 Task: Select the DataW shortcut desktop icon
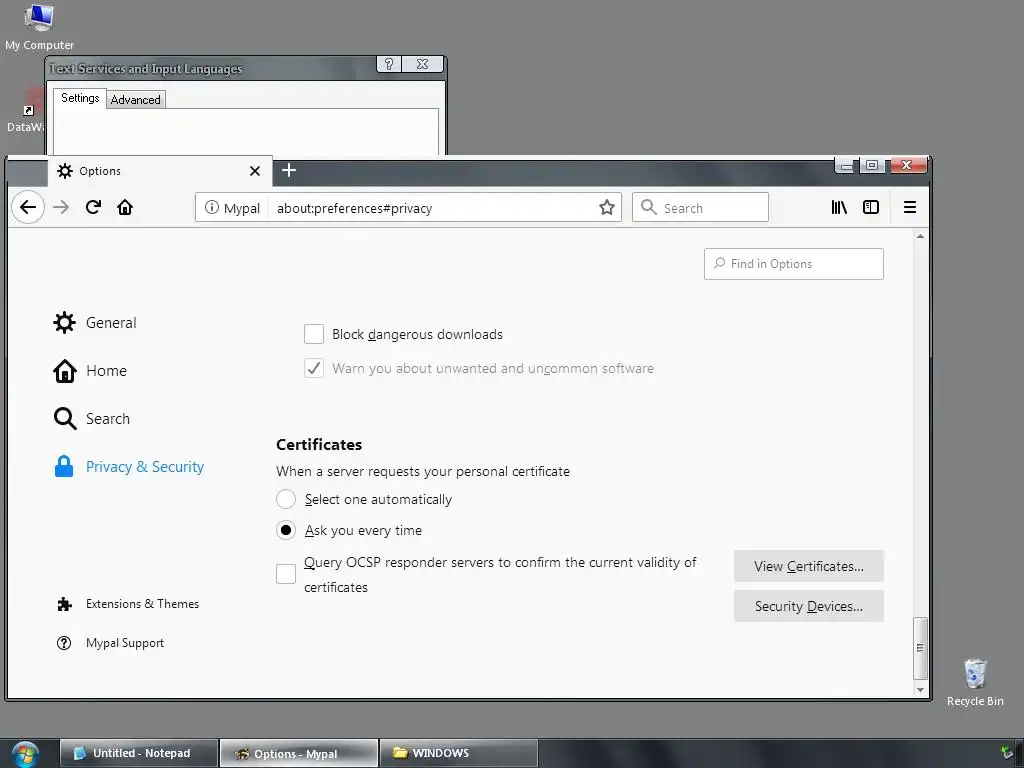[x=25, y=112]
